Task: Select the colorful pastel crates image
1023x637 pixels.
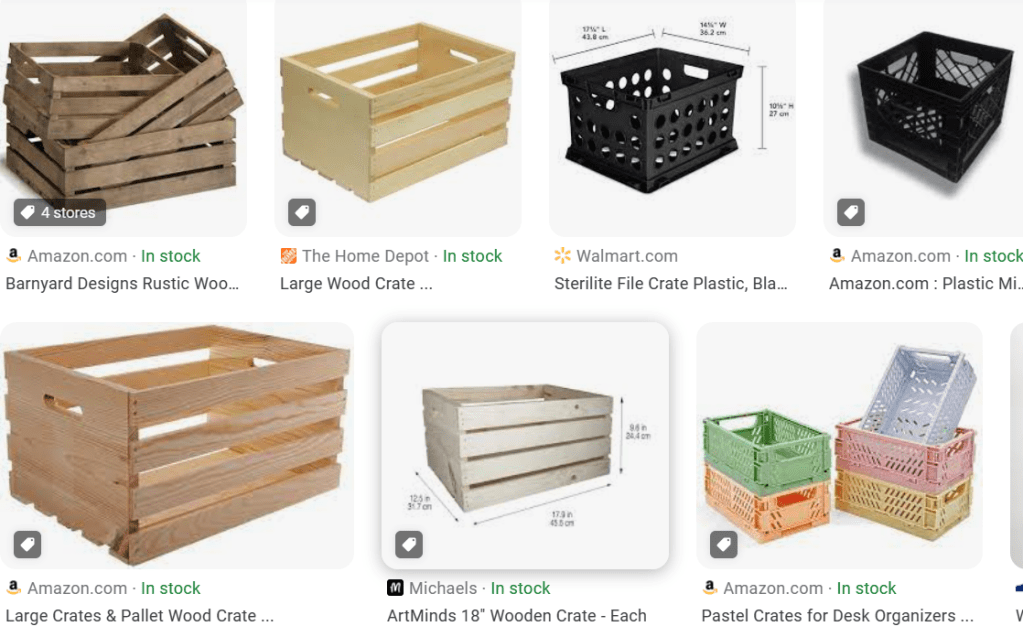Action: (840, 445)
